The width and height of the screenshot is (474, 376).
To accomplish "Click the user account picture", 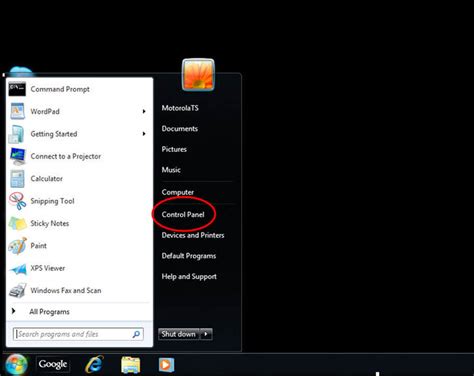I will (x=198, y=74).
